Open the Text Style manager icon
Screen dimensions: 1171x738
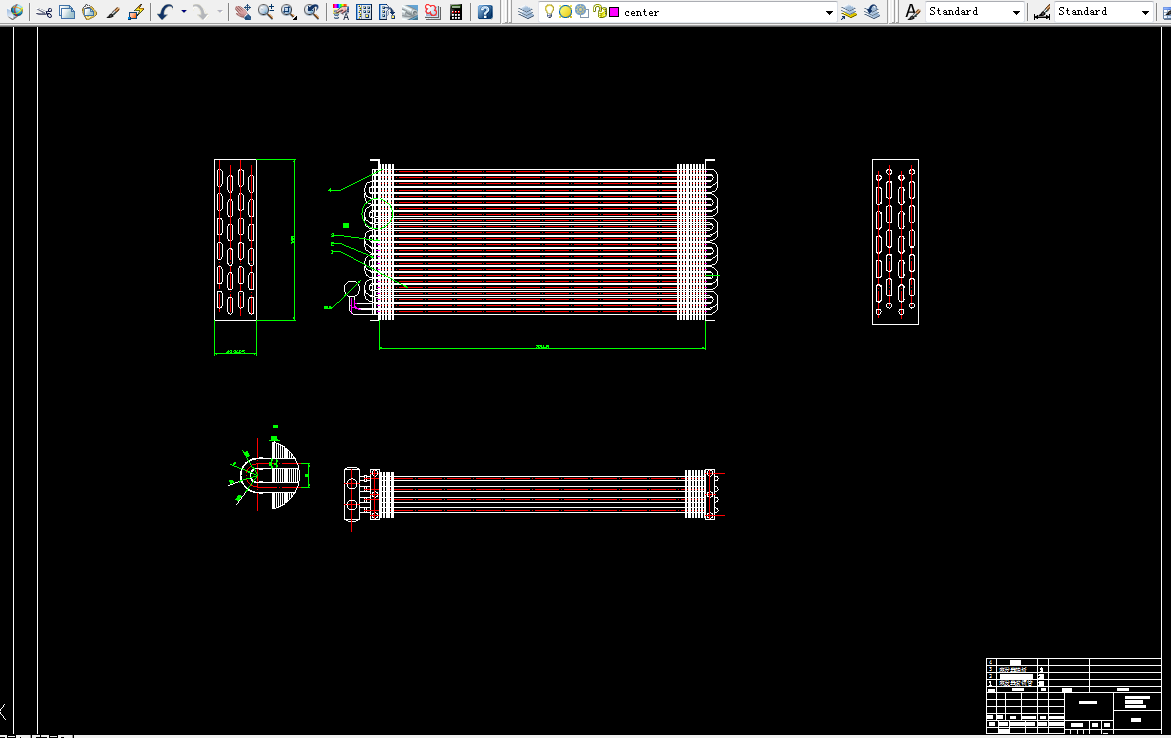pyautogui.click(x=912, y=12)
